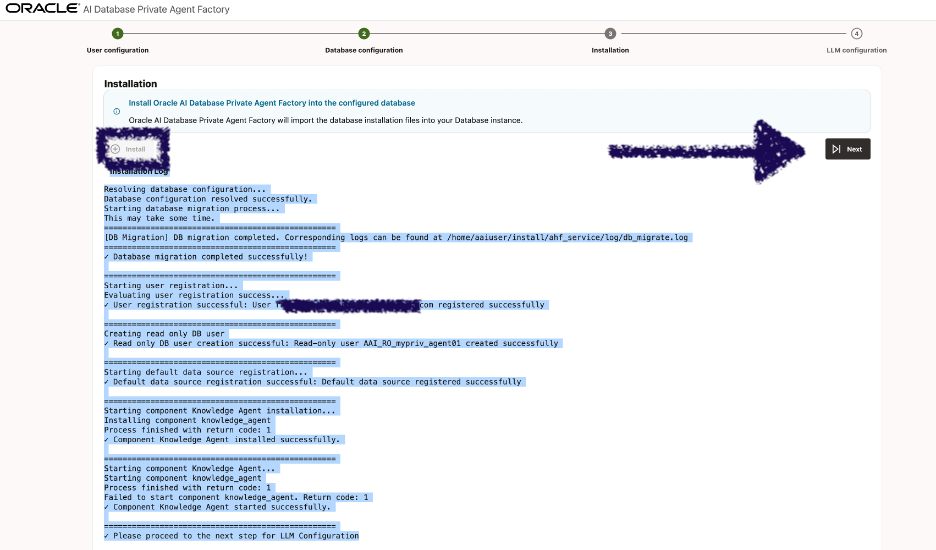
Task: Click the info icon in the install banner
Action: (x=116, y=111)
